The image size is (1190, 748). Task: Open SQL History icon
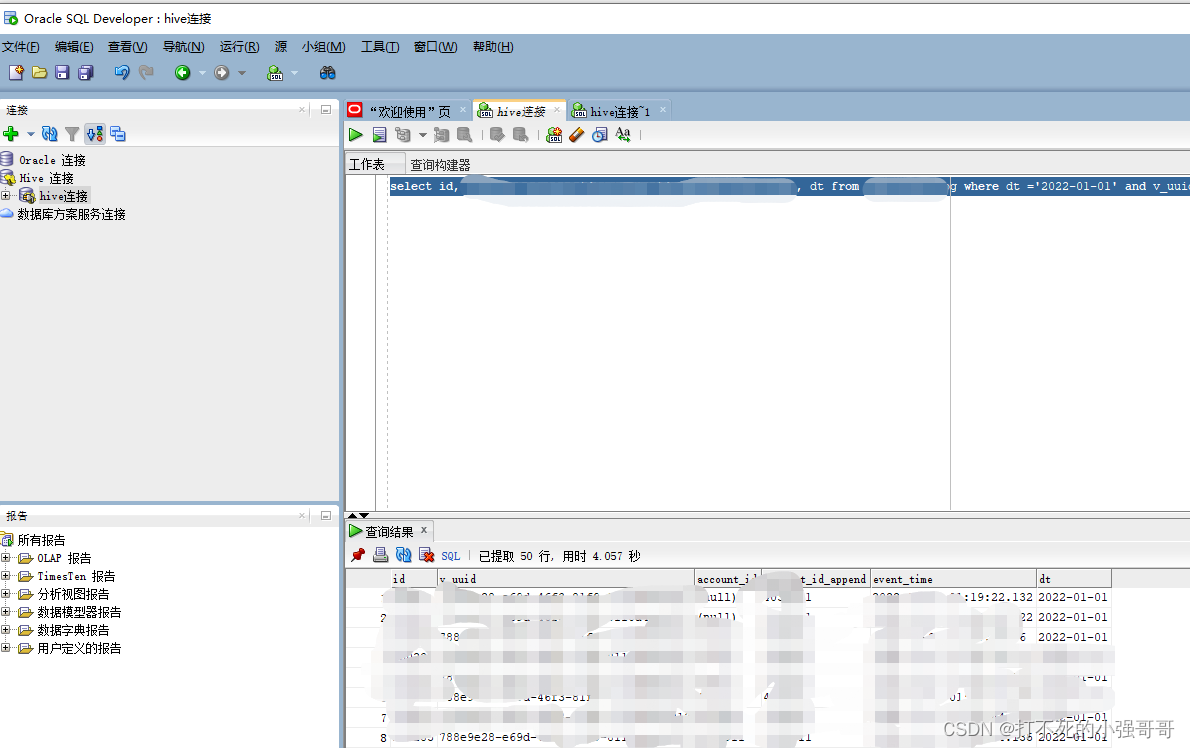tap(600, 135)
